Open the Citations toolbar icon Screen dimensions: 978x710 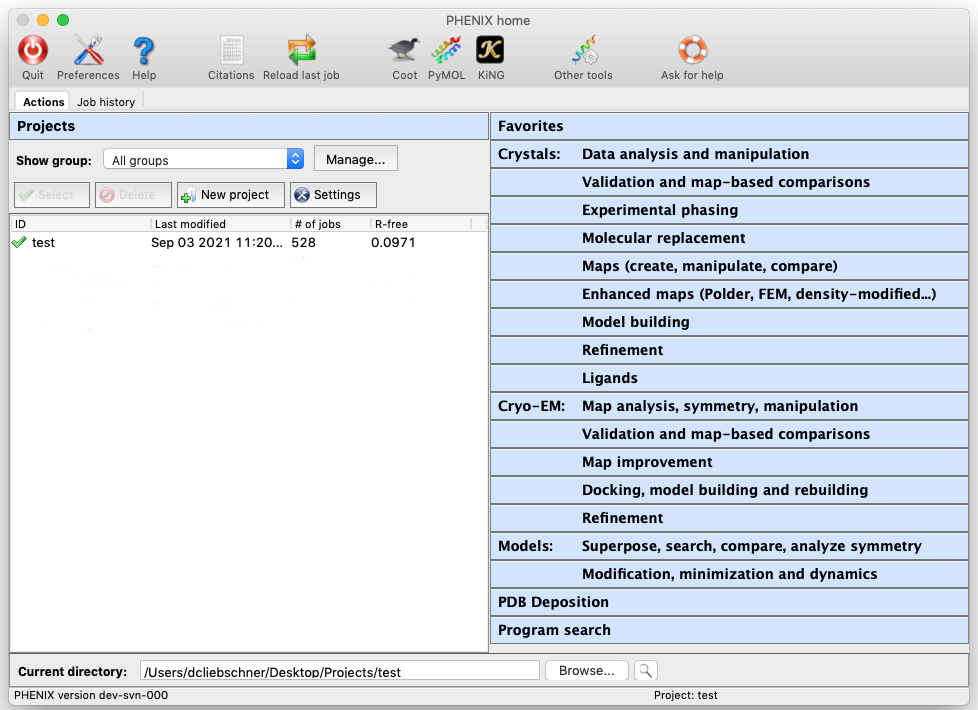click(x=231, y=50)
